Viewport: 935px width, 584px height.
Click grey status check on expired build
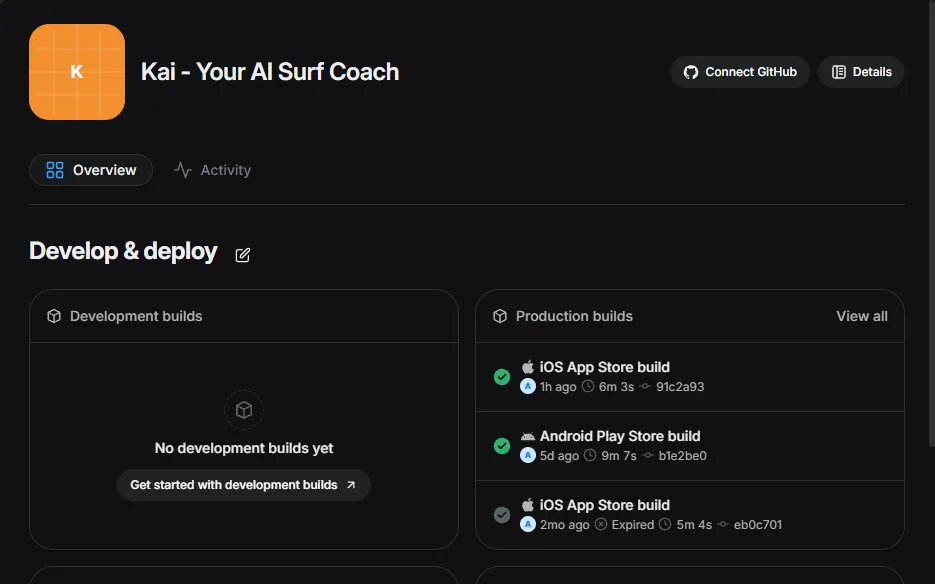coord(502,515)
